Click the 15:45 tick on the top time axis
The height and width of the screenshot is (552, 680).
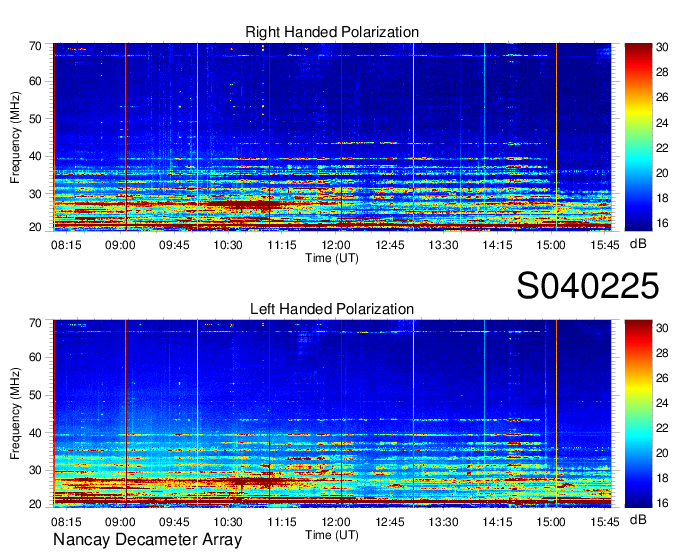[605, 245]
